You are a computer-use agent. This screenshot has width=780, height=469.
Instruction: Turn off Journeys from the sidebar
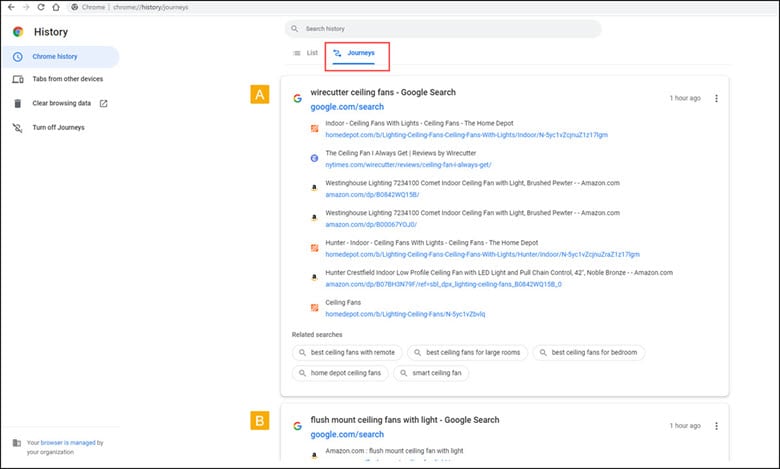tap(58, 128)
